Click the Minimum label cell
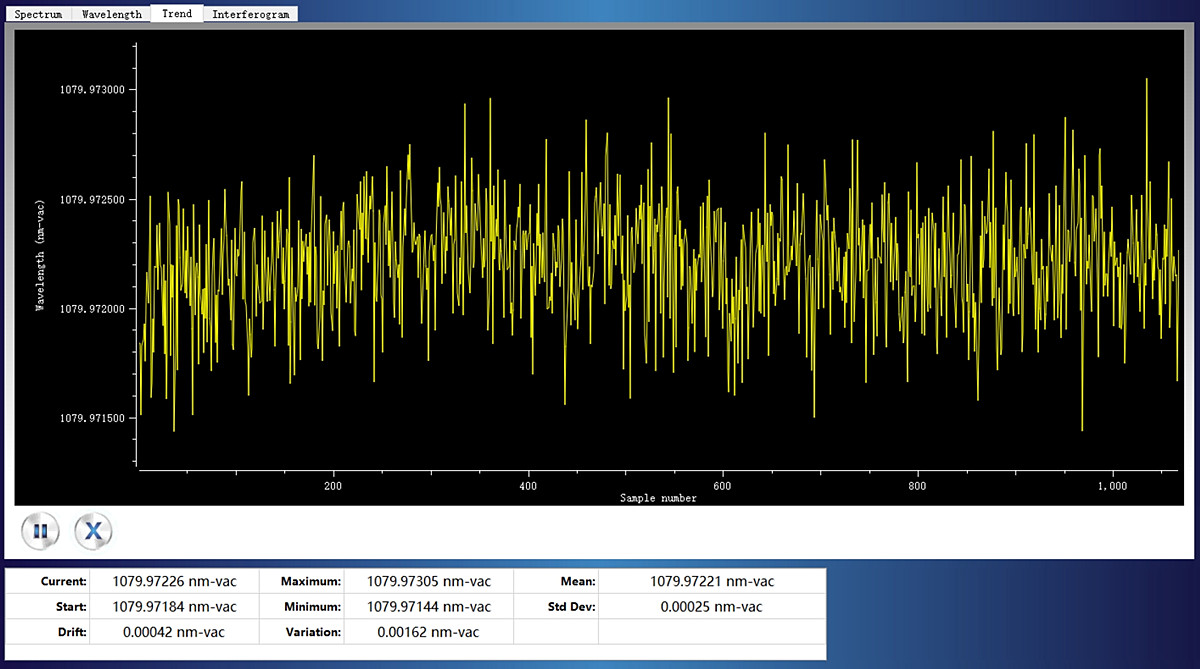This screenshot has height=669, width=1200. point(302,606)
